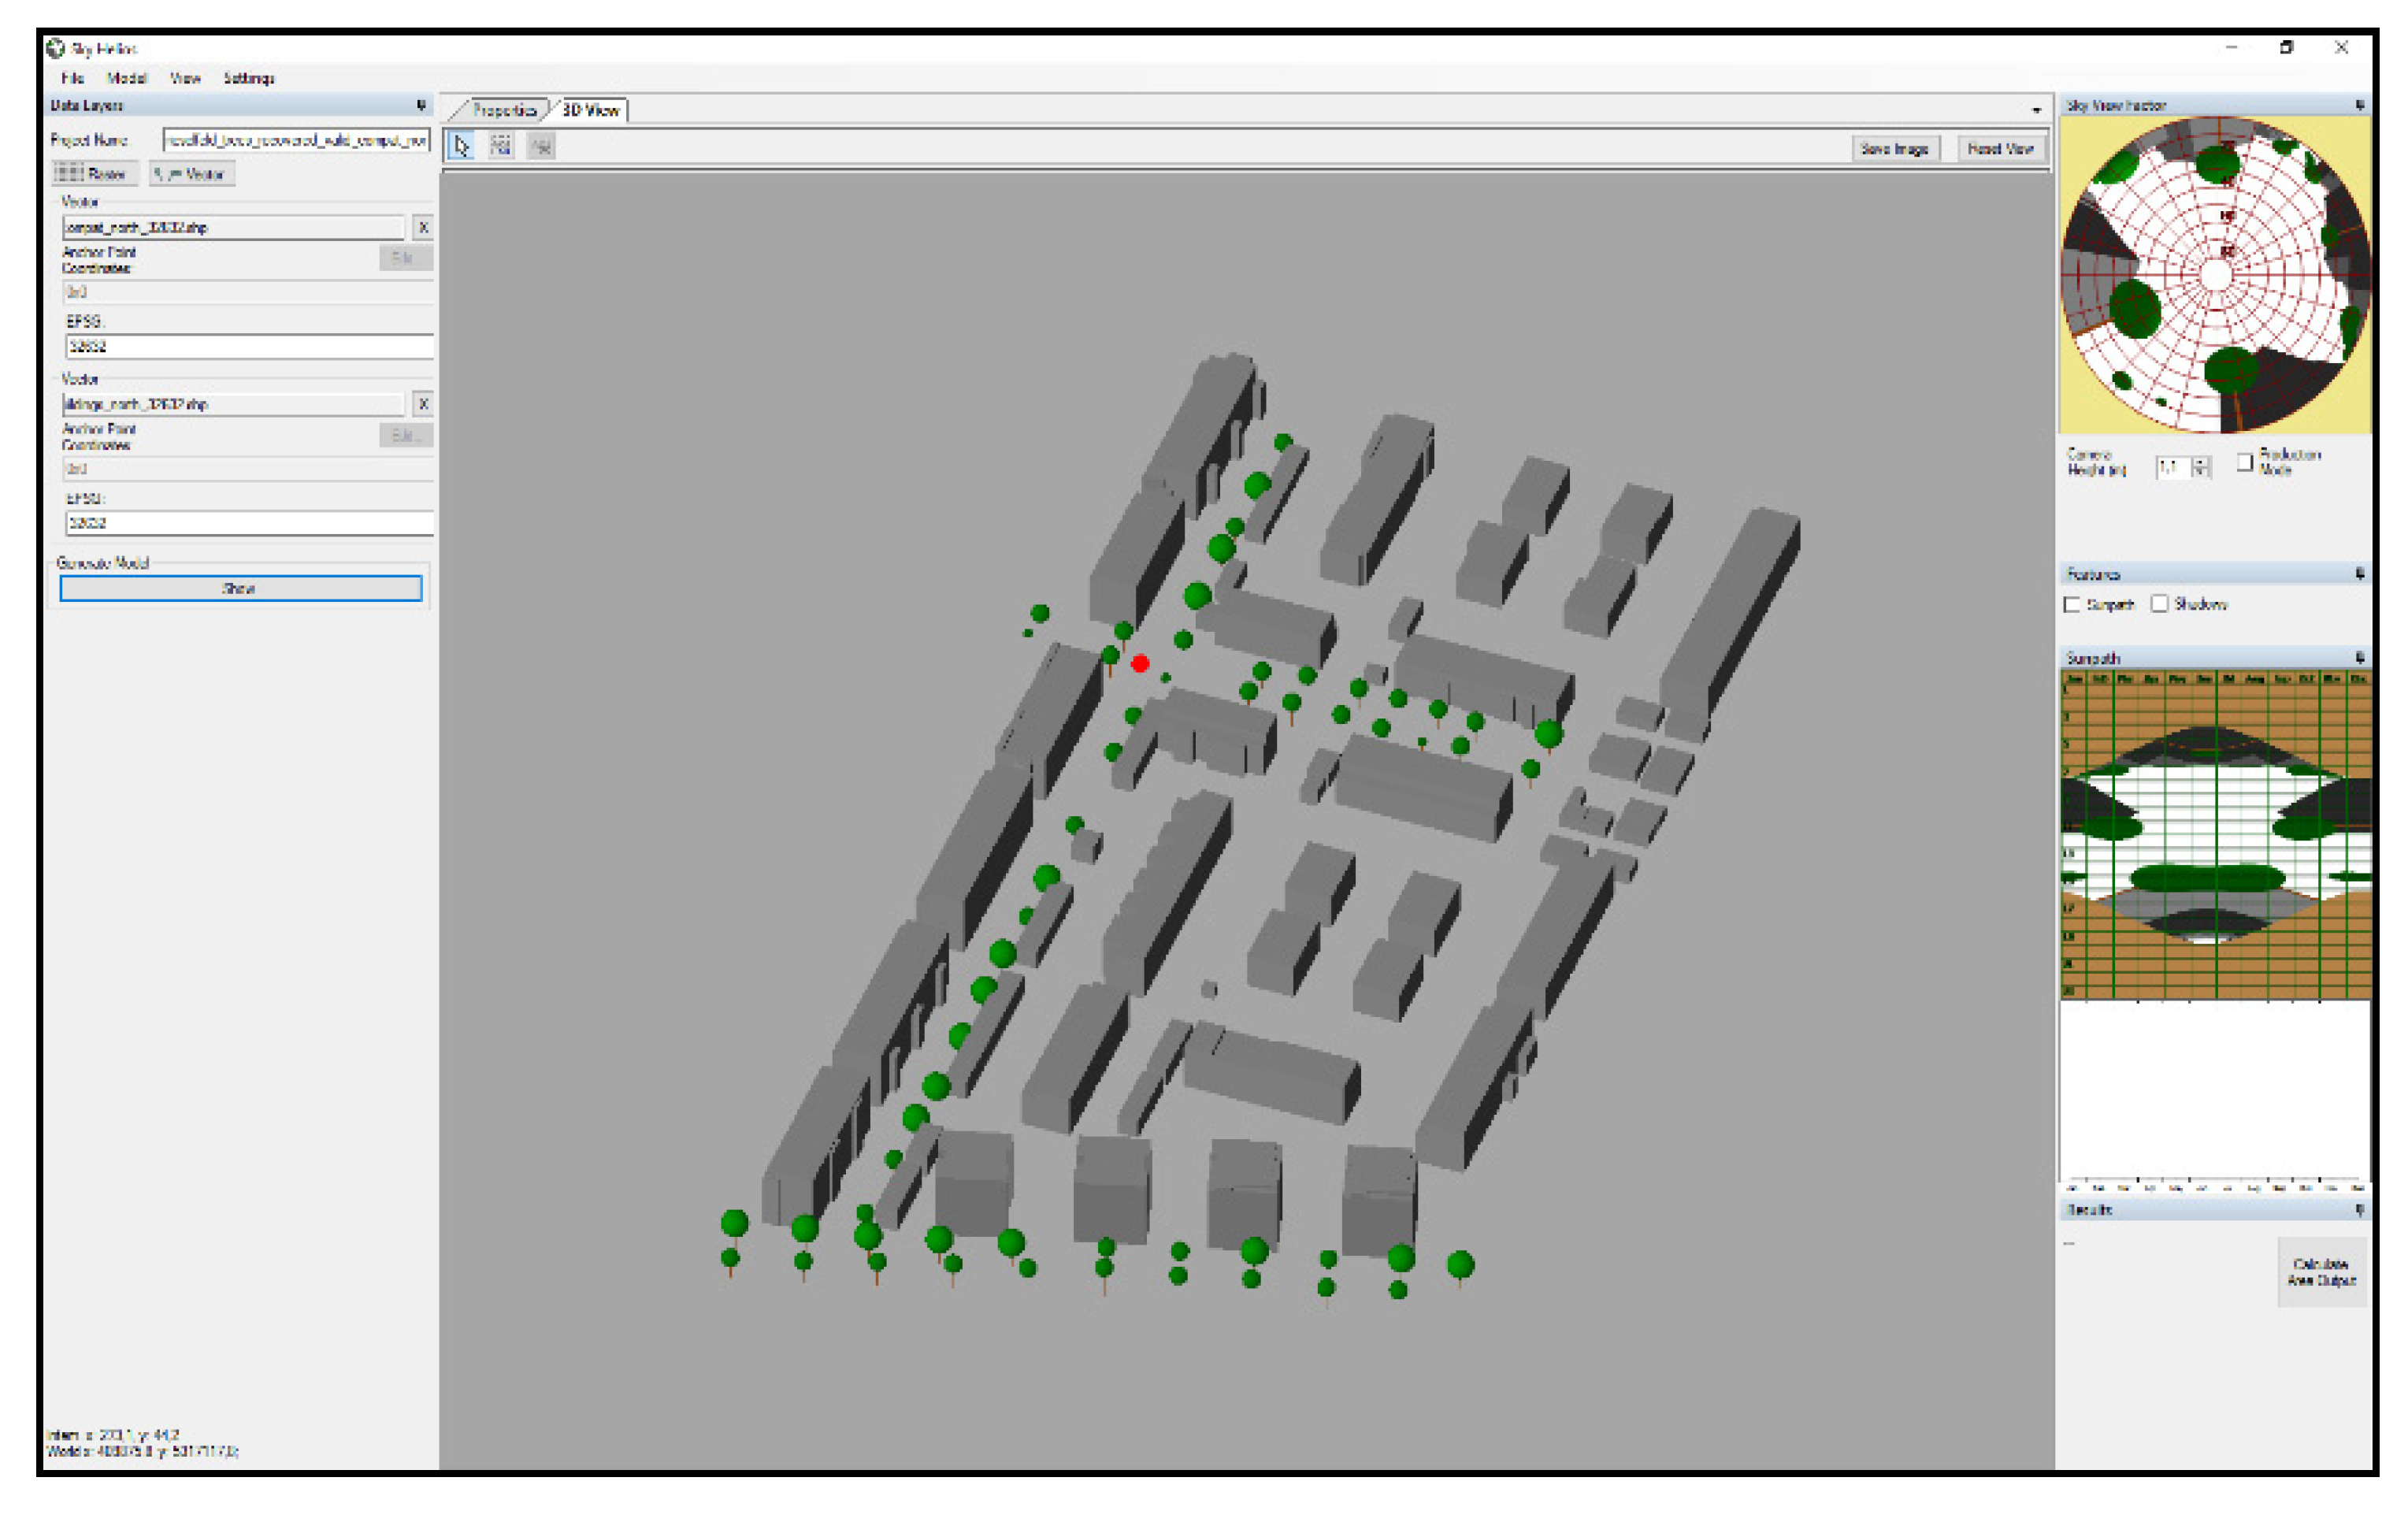Switch to the Properties tab
The height and width of the screenshot is (1522, 2408).
click(x=503, y=110)
